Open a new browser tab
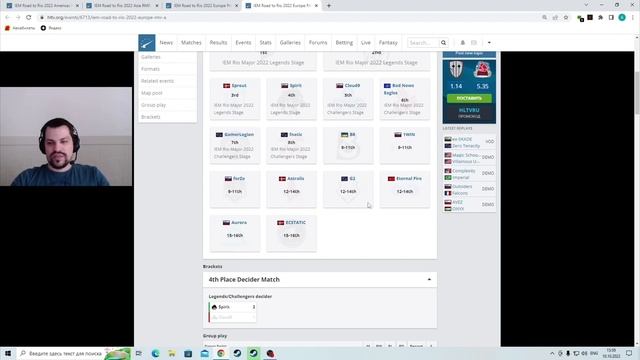 (x=329, y=6)
